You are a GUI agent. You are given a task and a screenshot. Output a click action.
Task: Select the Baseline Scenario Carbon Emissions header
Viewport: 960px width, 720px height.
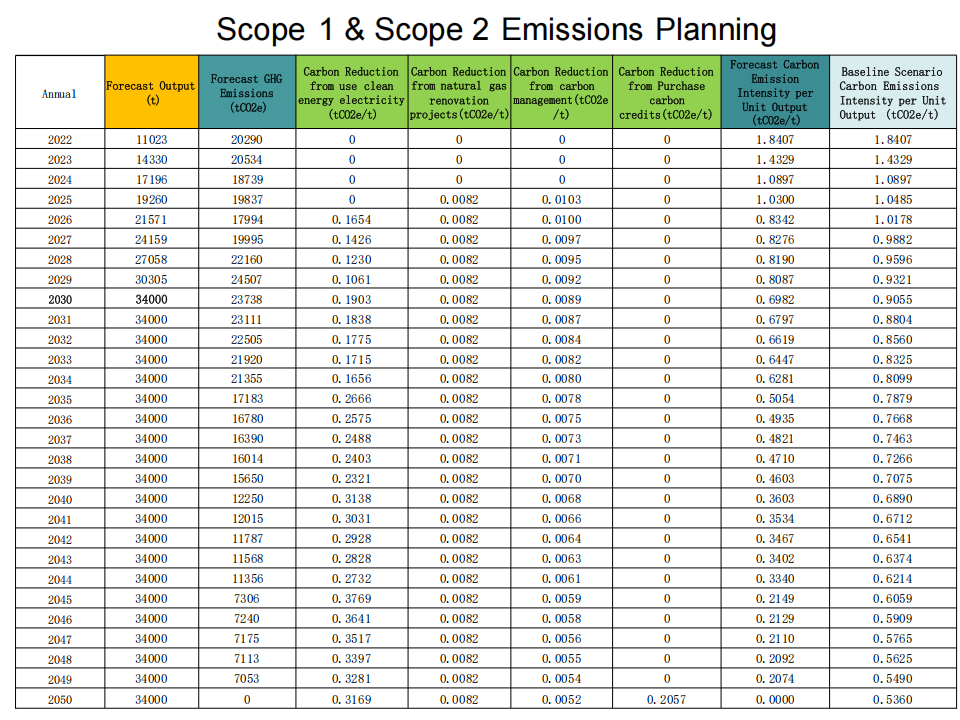(890, 93)
